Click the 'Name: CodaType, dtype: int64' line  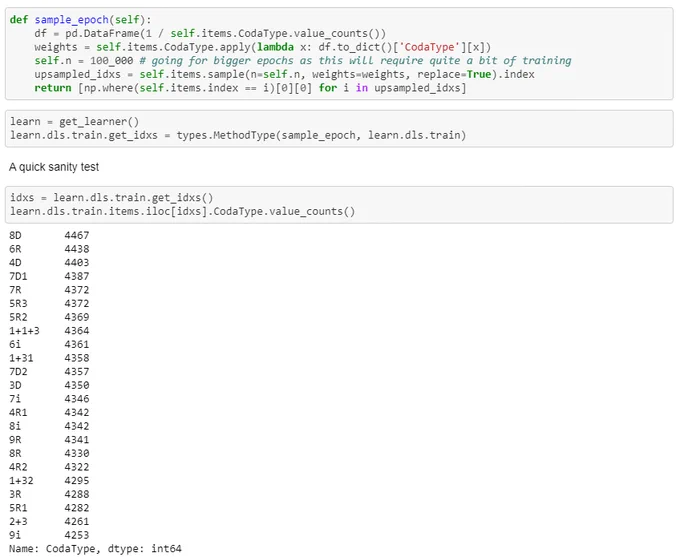tap(95, 549)
